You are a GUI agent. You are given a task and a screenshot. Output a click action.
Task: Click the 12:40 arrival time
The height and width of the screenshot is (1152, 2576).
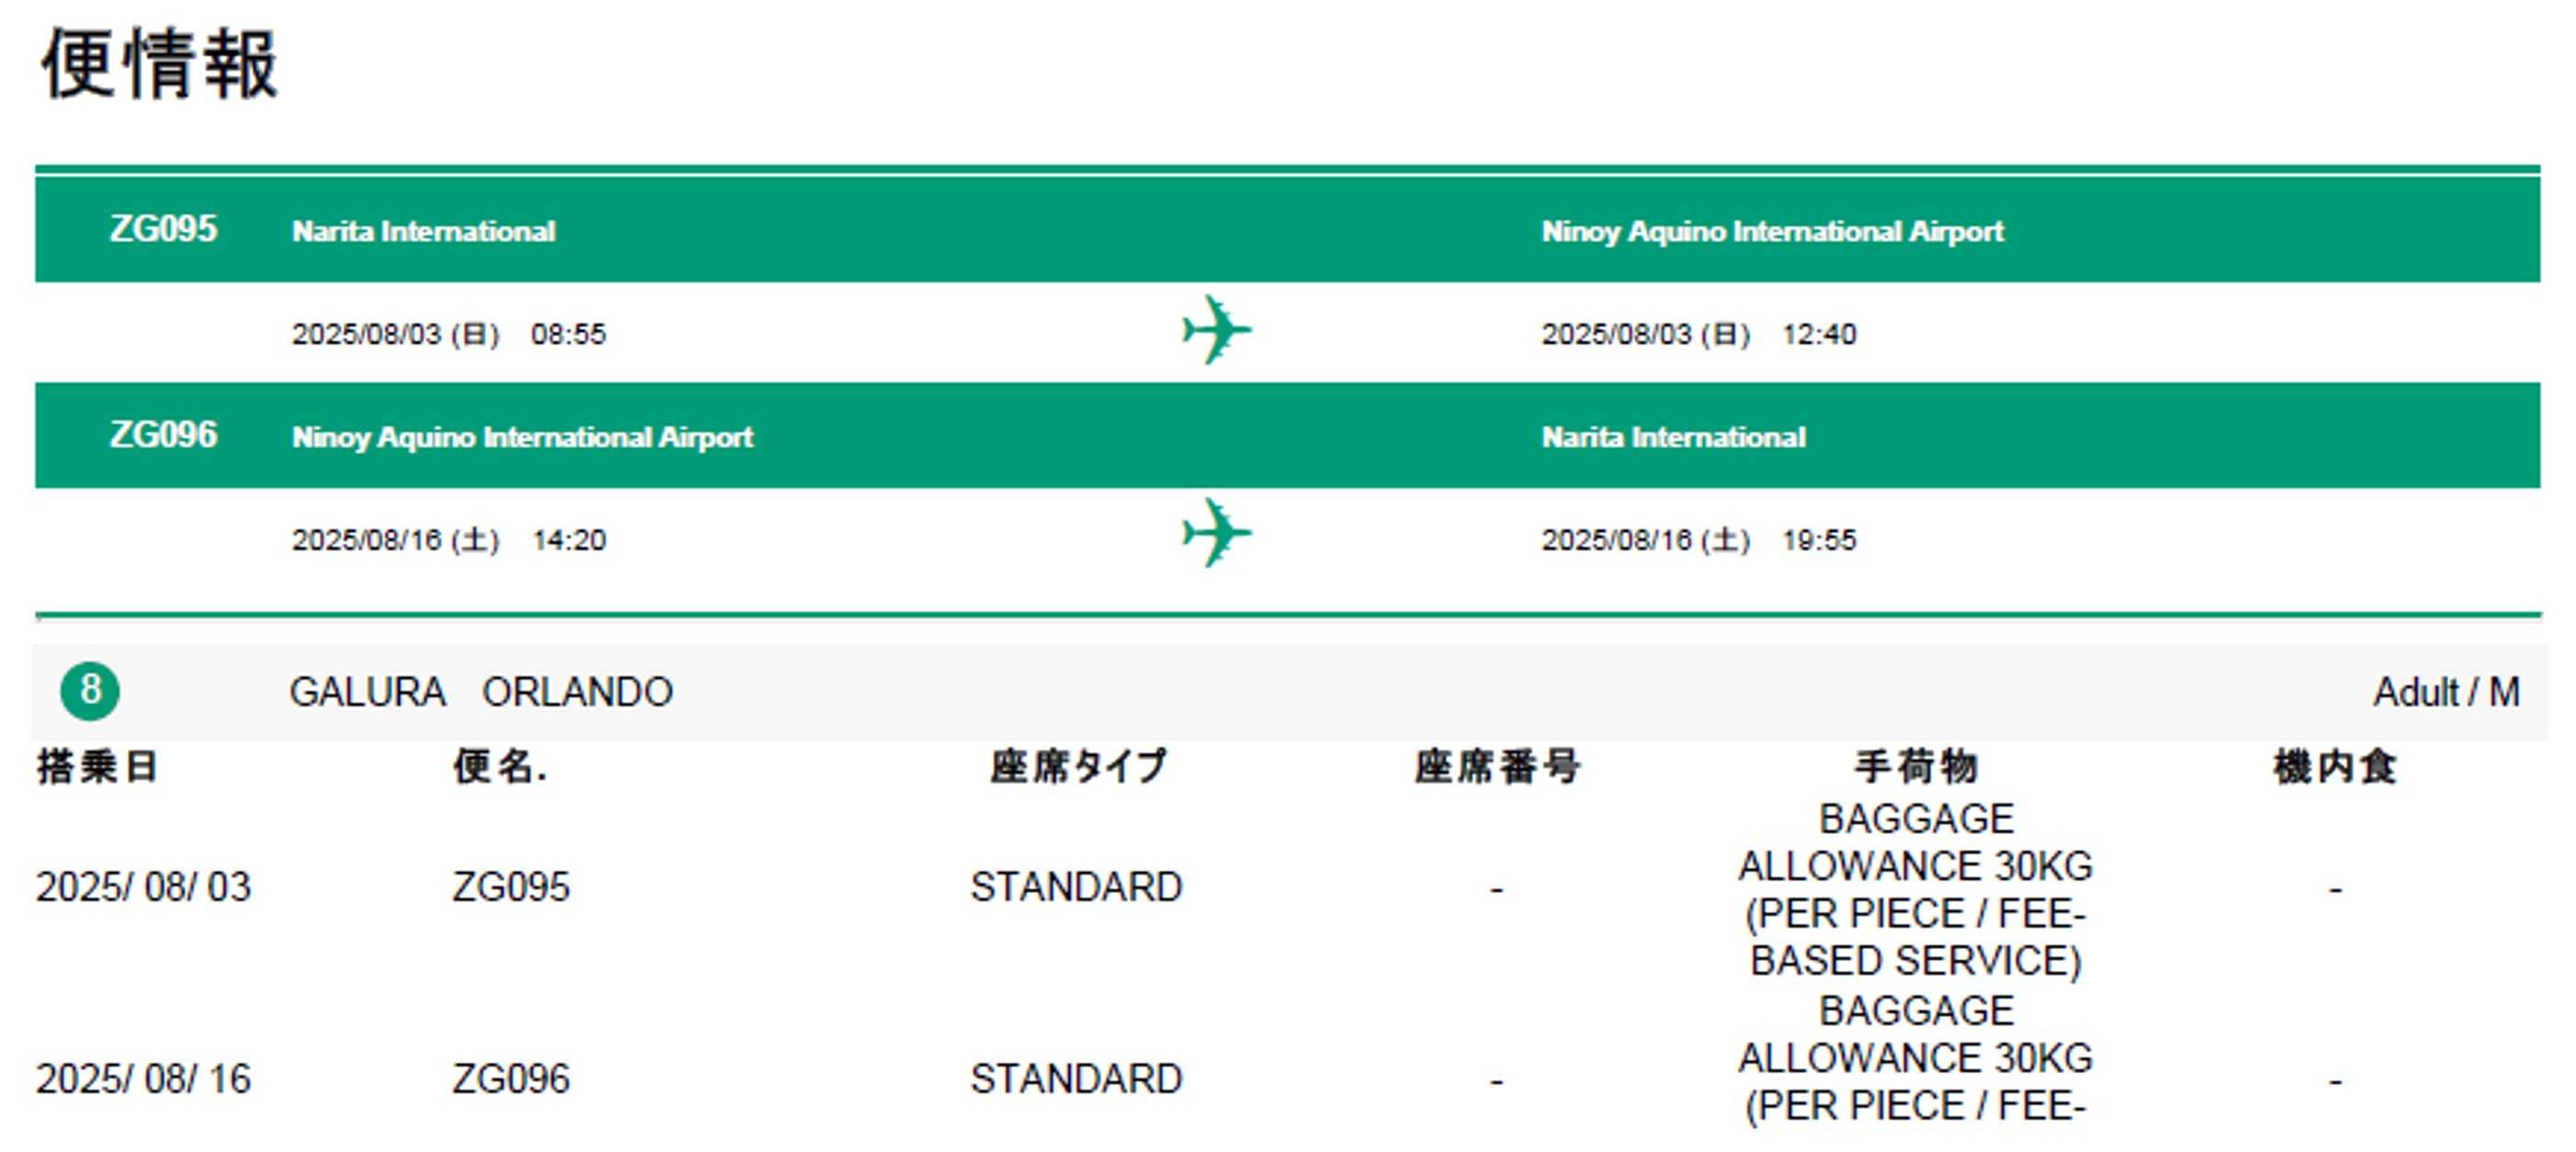[x=1818, y=334]
